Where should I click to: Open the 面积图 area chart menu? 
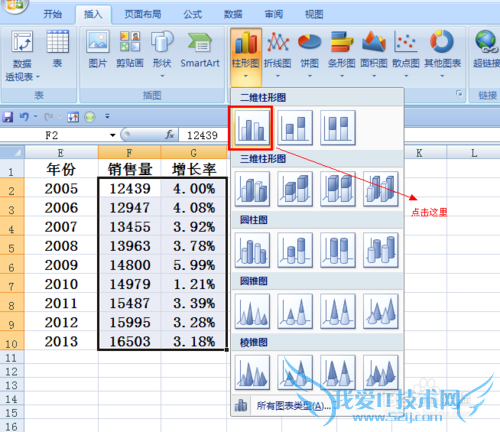(374, 55)
